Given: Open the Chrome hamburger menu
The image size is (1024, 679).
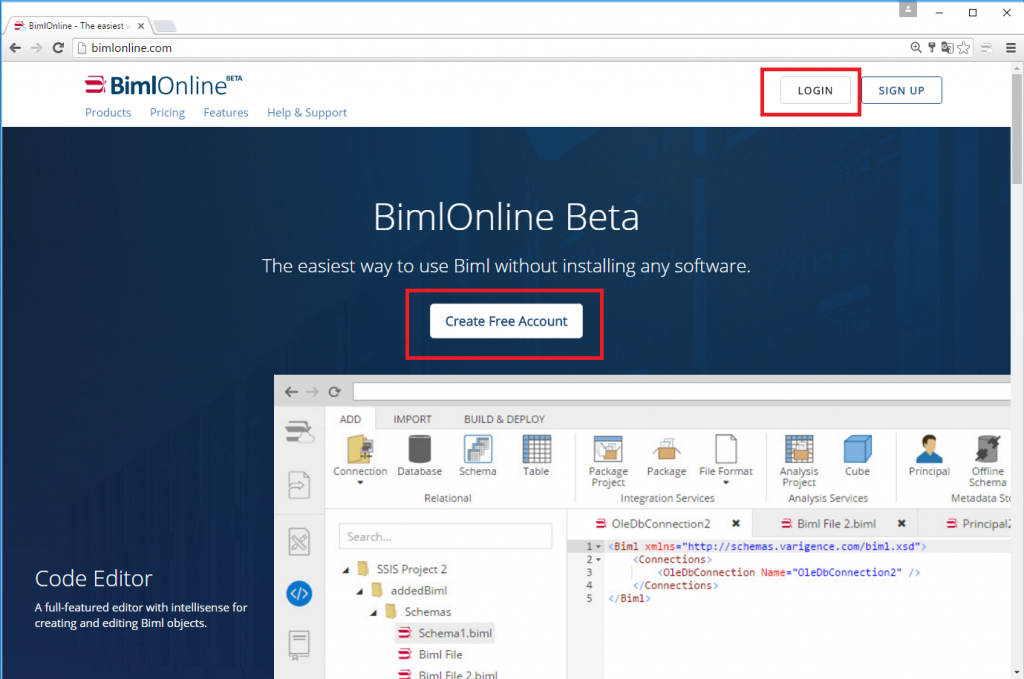Looking at the screenshot, I should coord(1010,48).
